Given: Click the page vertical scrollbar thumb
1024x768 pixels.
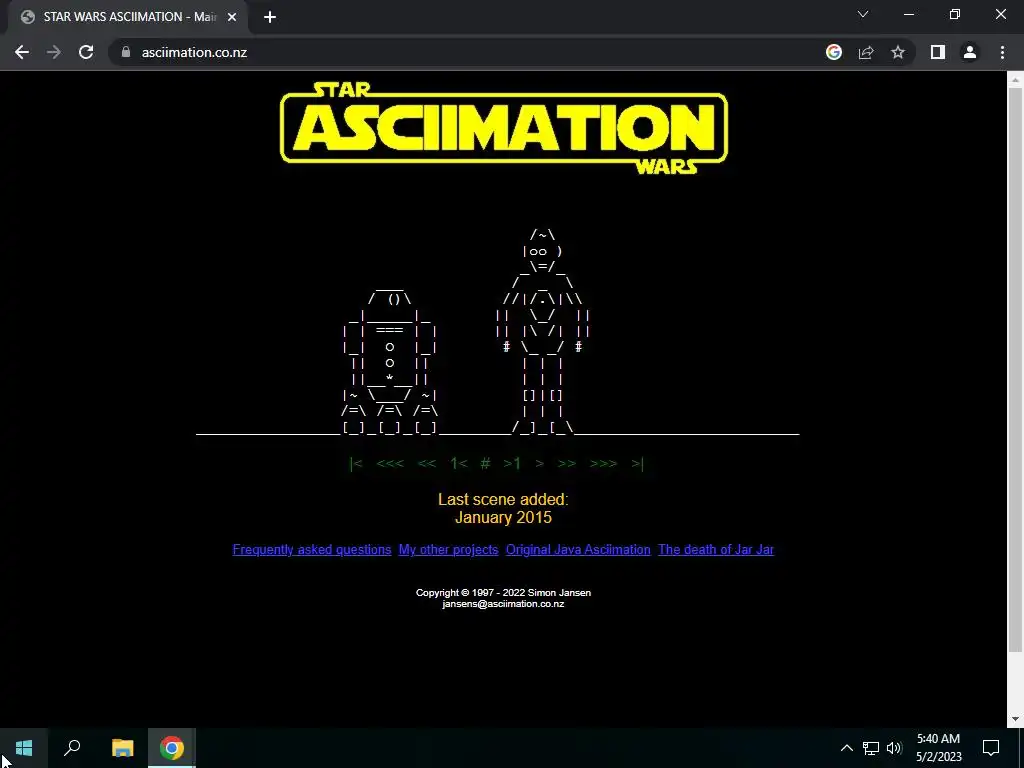Looking at the screenshot, I should pyautogui.click(x=1015, y=369).
